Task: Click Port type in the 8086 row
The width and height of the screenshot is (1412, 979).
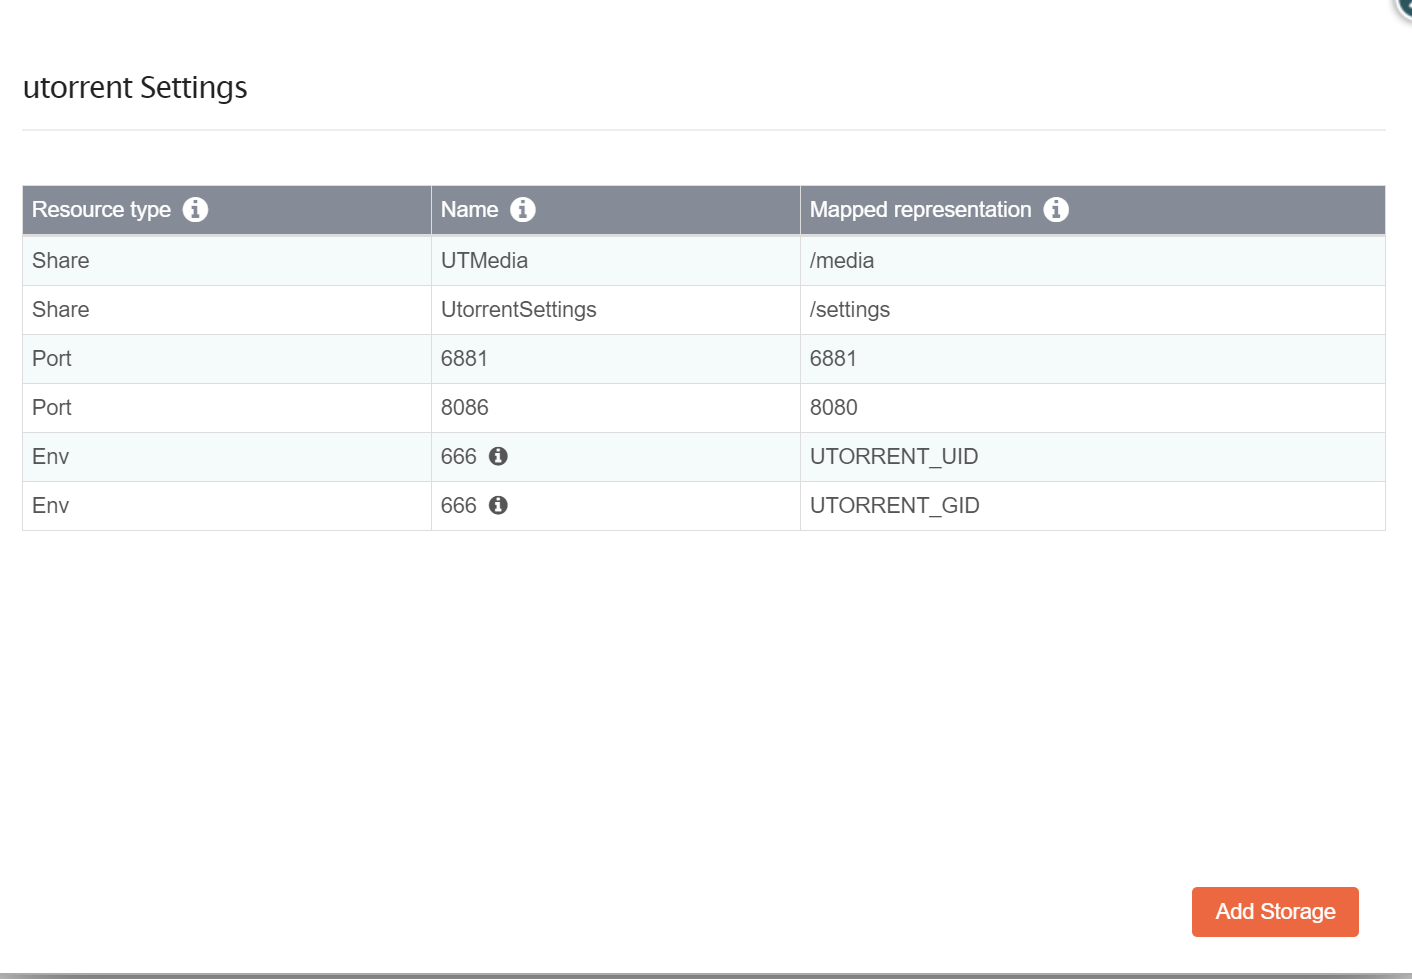Action: coord(52,408)
